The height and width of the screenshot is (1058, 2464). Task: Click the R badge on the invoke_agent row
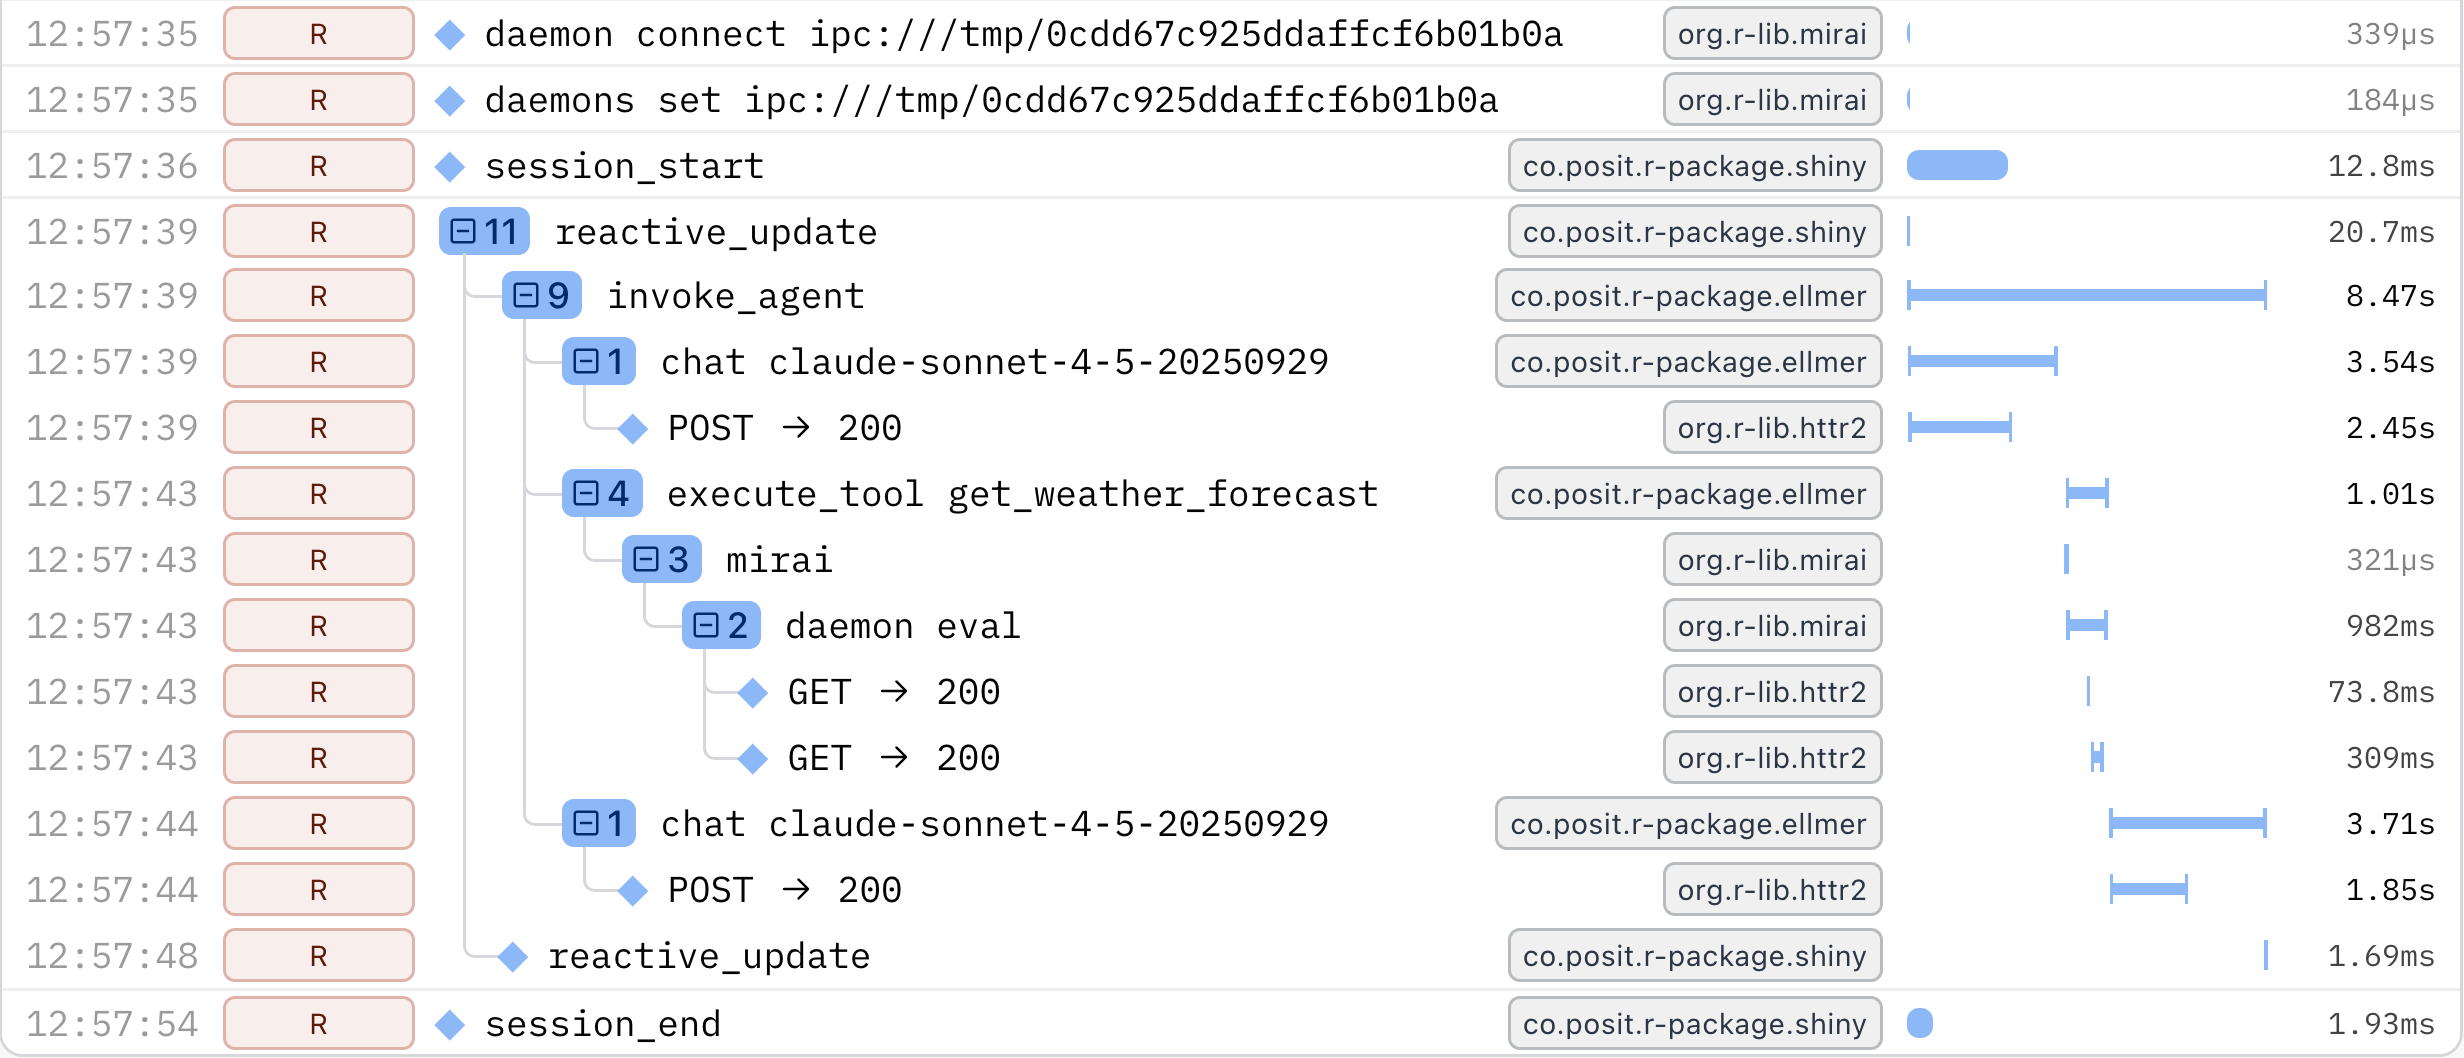pos(318,296)
